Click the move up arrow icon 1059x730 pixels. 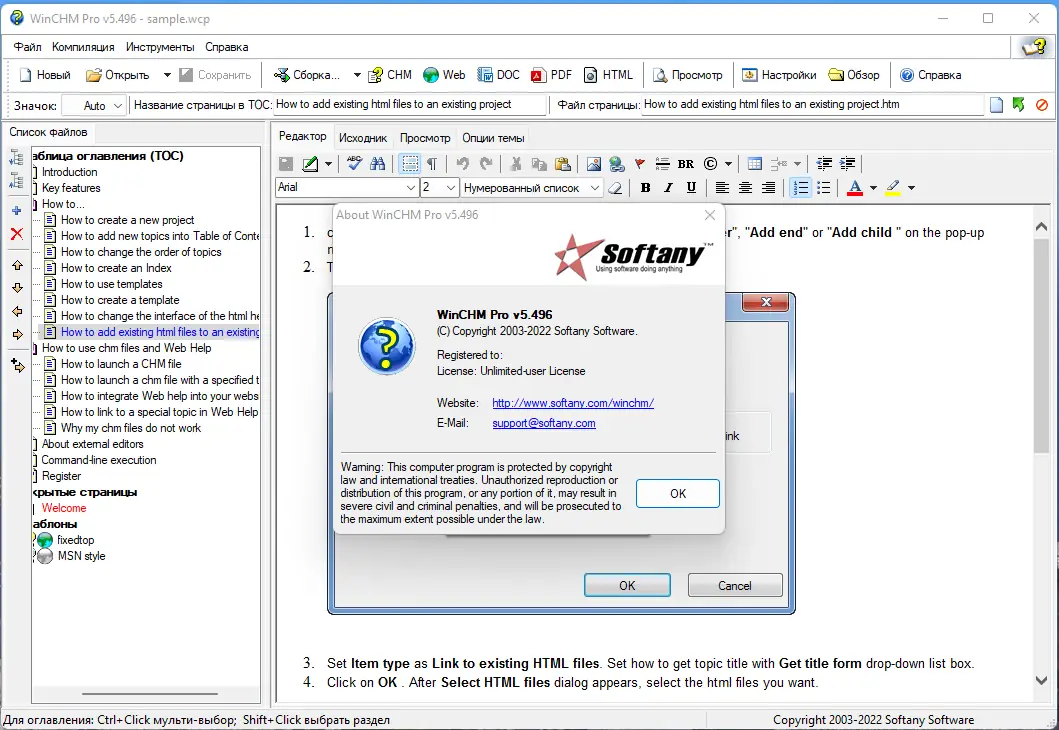(17, 265)
